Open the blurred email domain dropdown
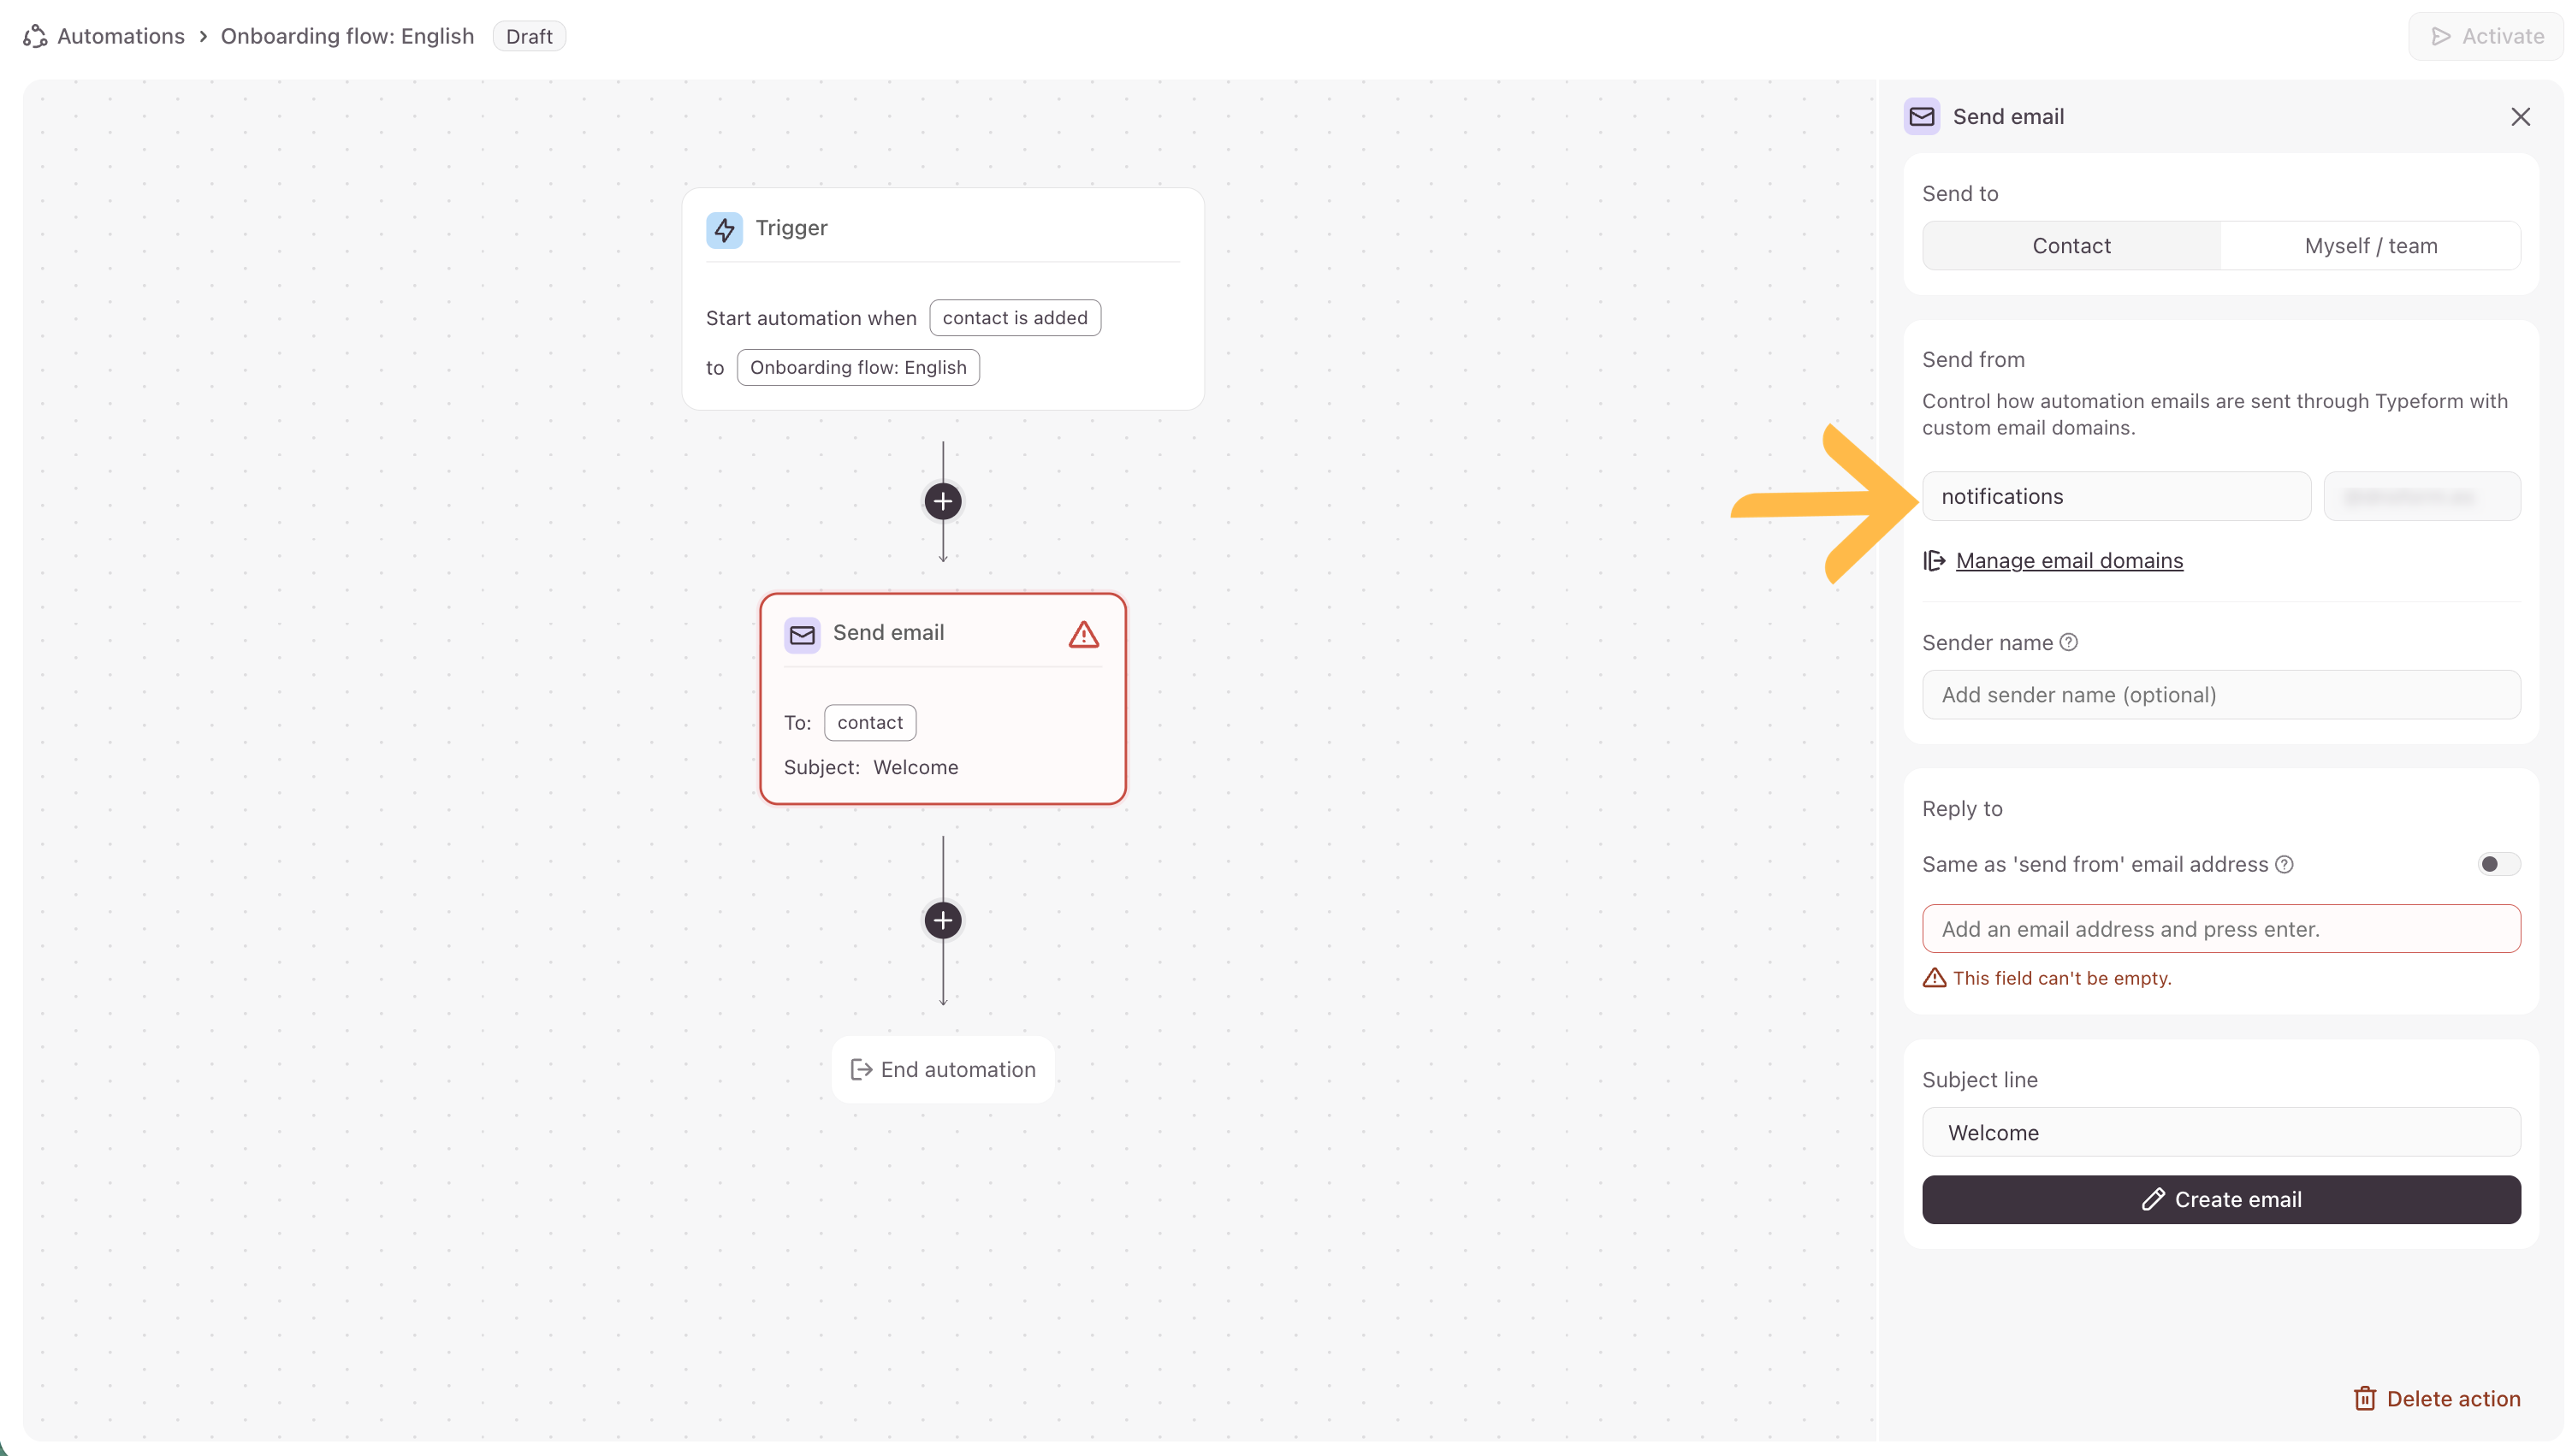 pyautogui.click(x=2421, y=496)
